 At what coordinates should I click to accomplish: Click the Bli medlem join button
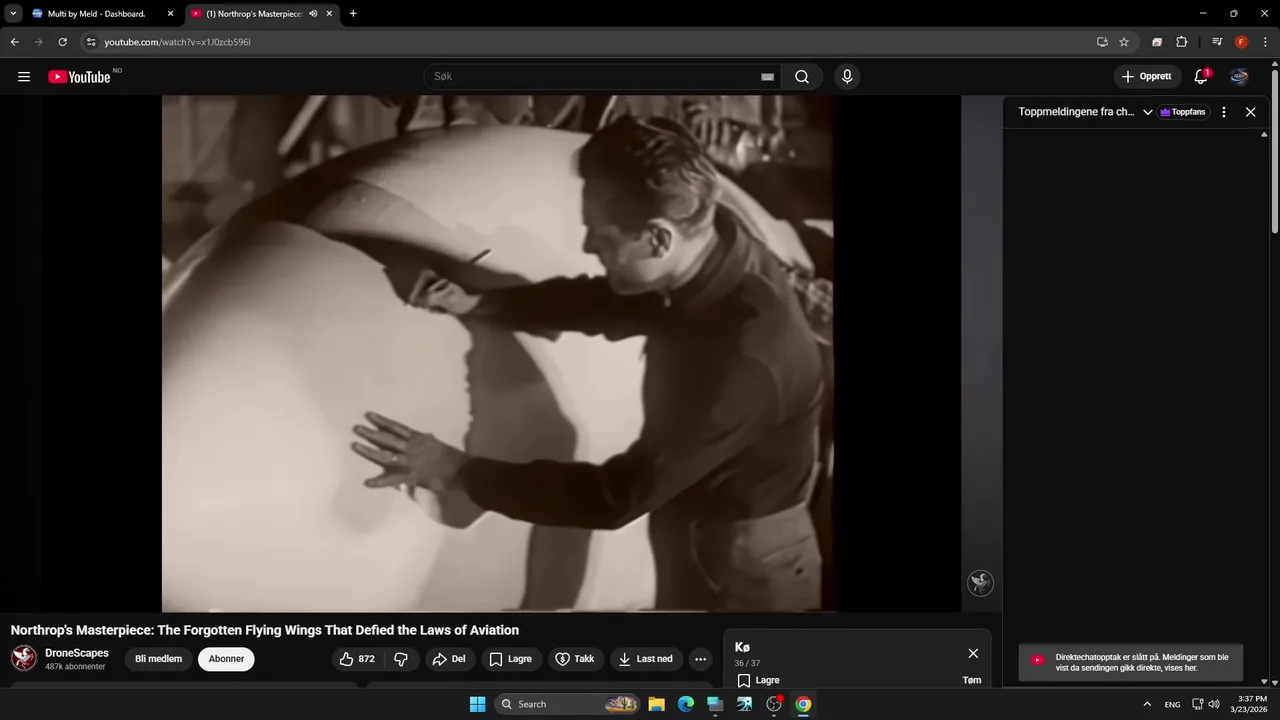pos(159,659)
